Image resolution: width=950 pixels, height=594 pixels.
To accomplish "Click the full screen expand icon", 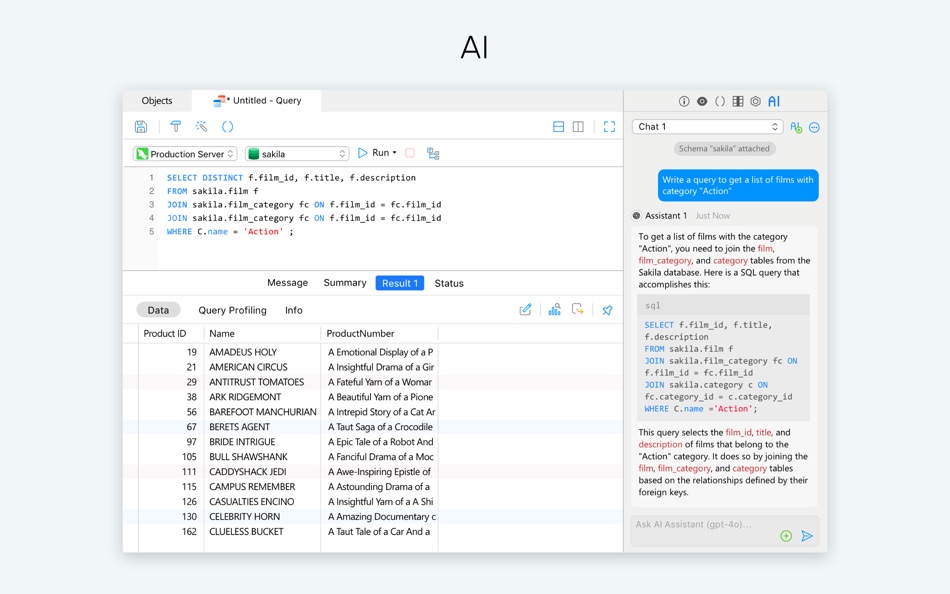I will (609, 126).
